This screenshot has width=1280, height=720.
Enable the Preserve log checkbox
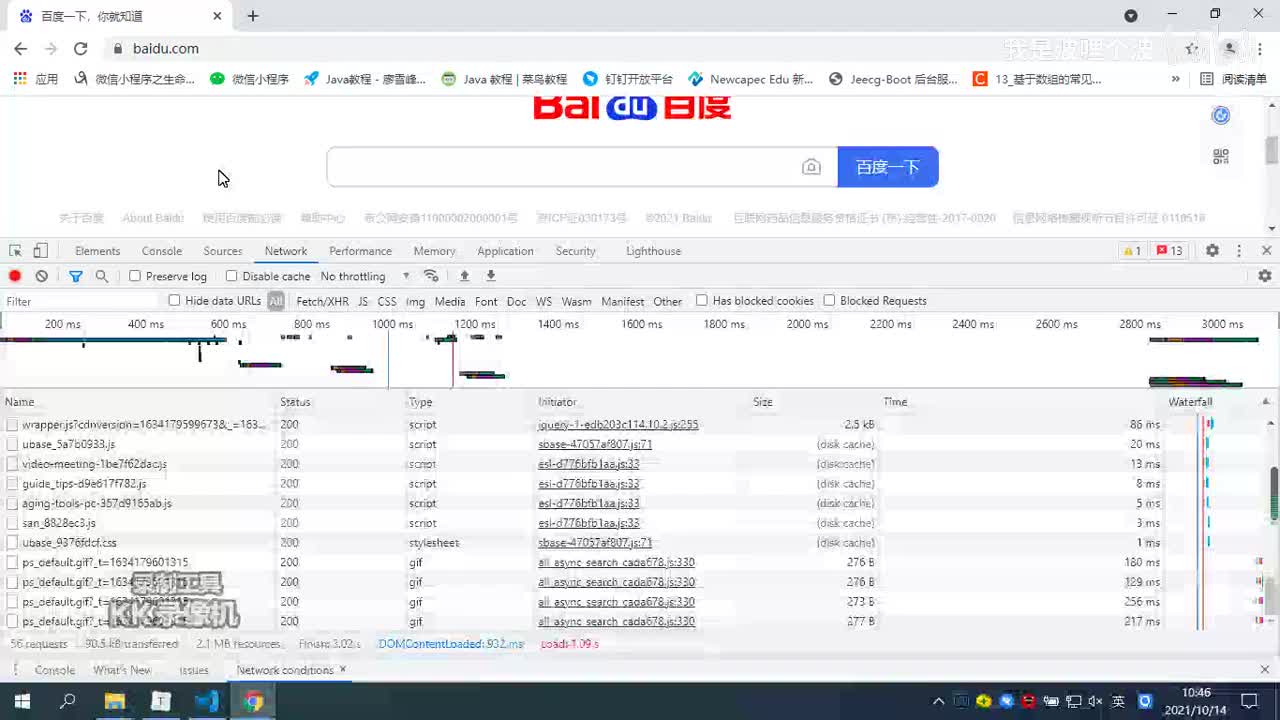pyautogui.click(x=135, y=276)
